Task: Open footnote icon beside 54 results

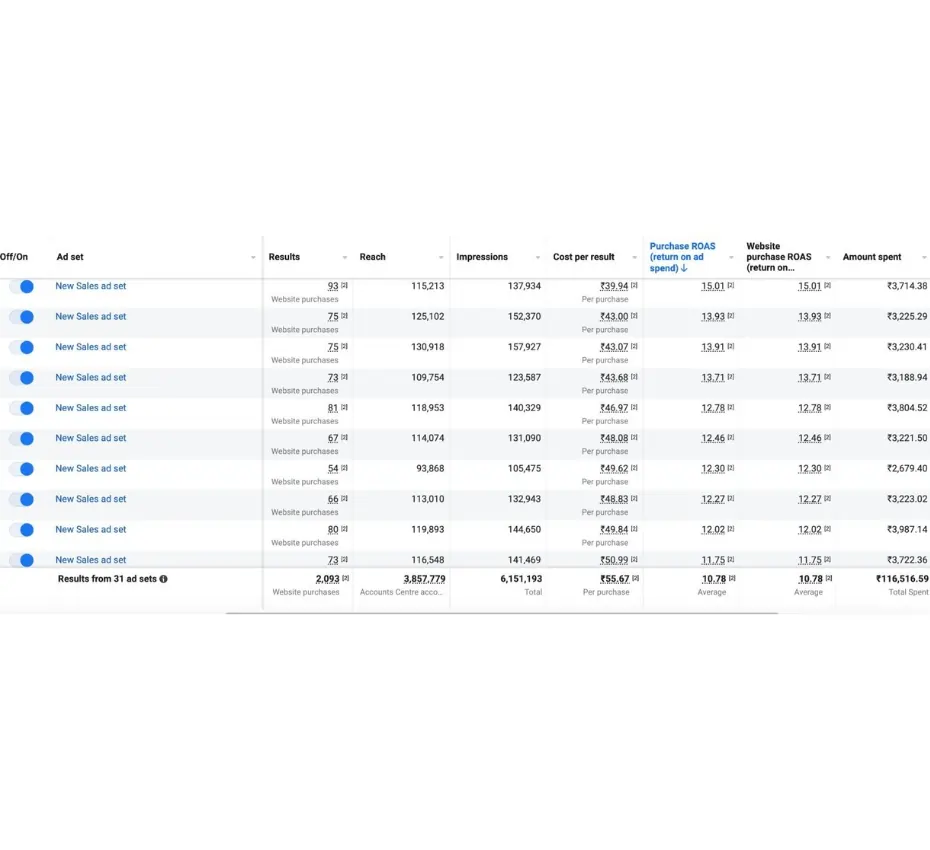Action: coord(345,467)
